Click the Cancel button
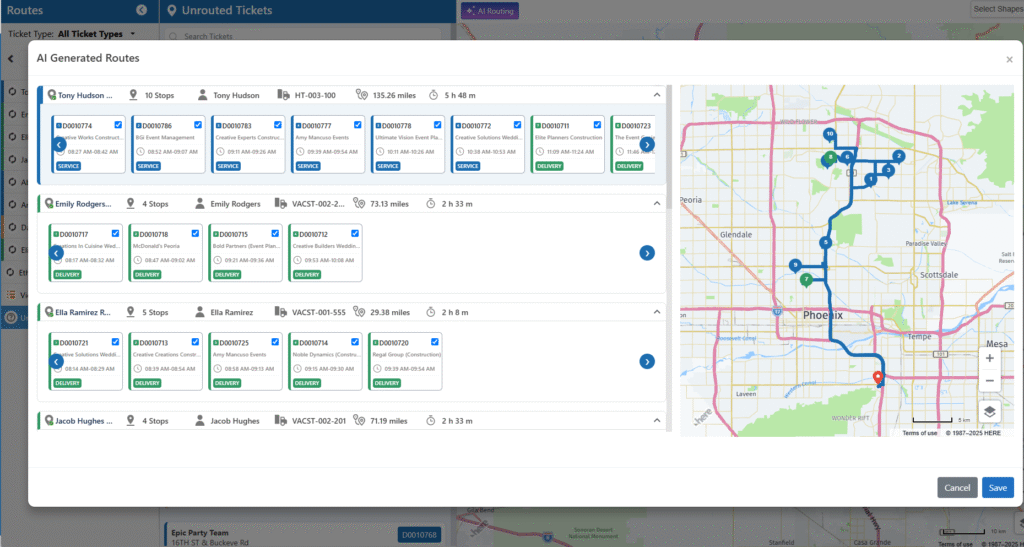1024x547 pixels. pos(957,488)
